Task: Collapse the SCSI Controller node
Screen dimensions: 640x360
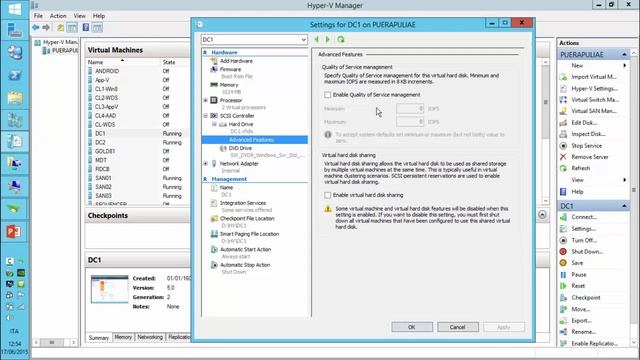Action: [x=206, y=116]
